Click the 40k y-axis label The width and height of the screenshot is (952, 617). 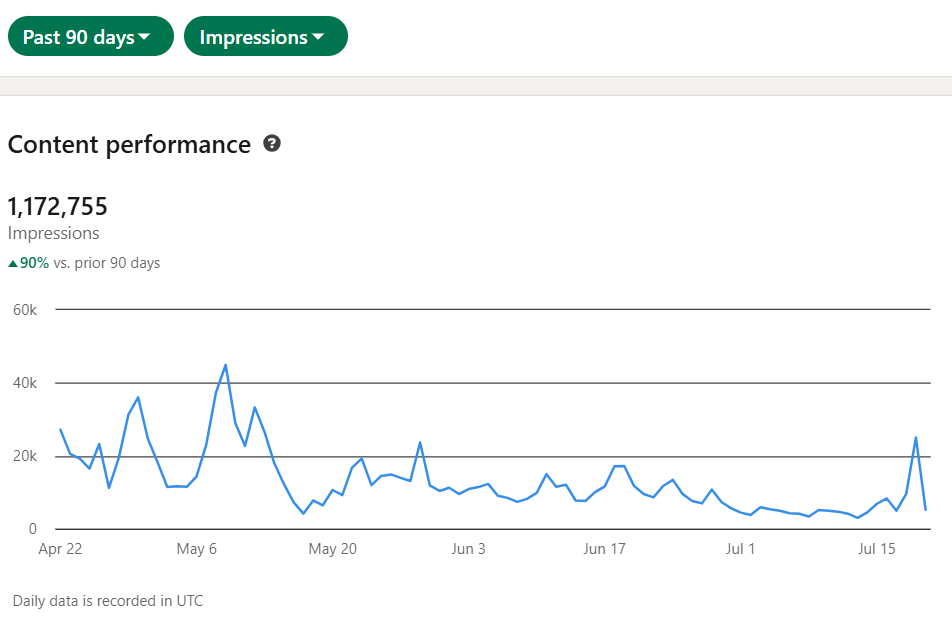tap(24, 383)
